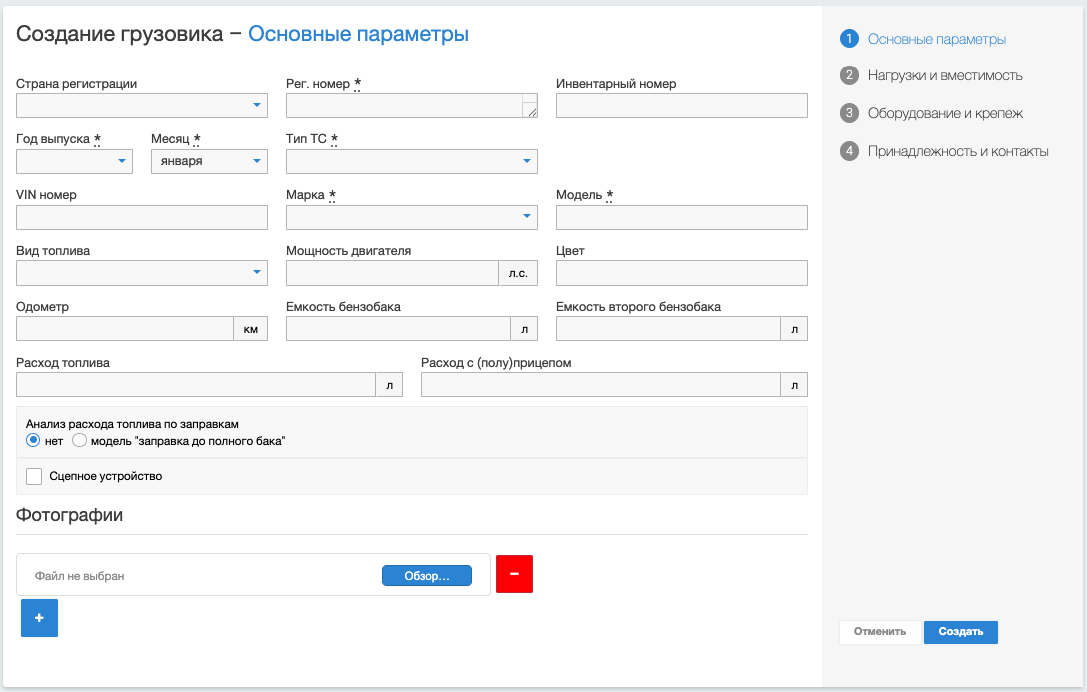The image size is (1087, 692).
Task: Select the "нет" fuel analysis radio
Action: (x=33, y=441)
